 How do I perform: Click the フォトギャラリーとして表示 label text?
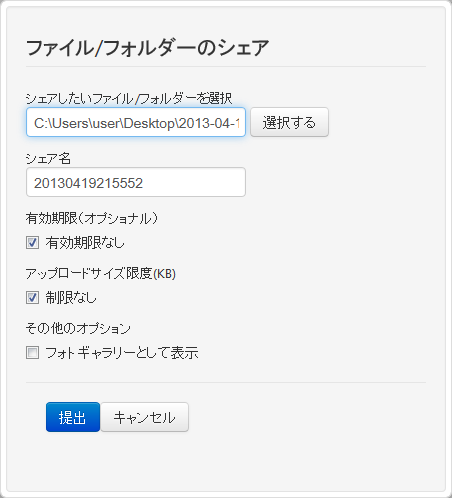122,353
